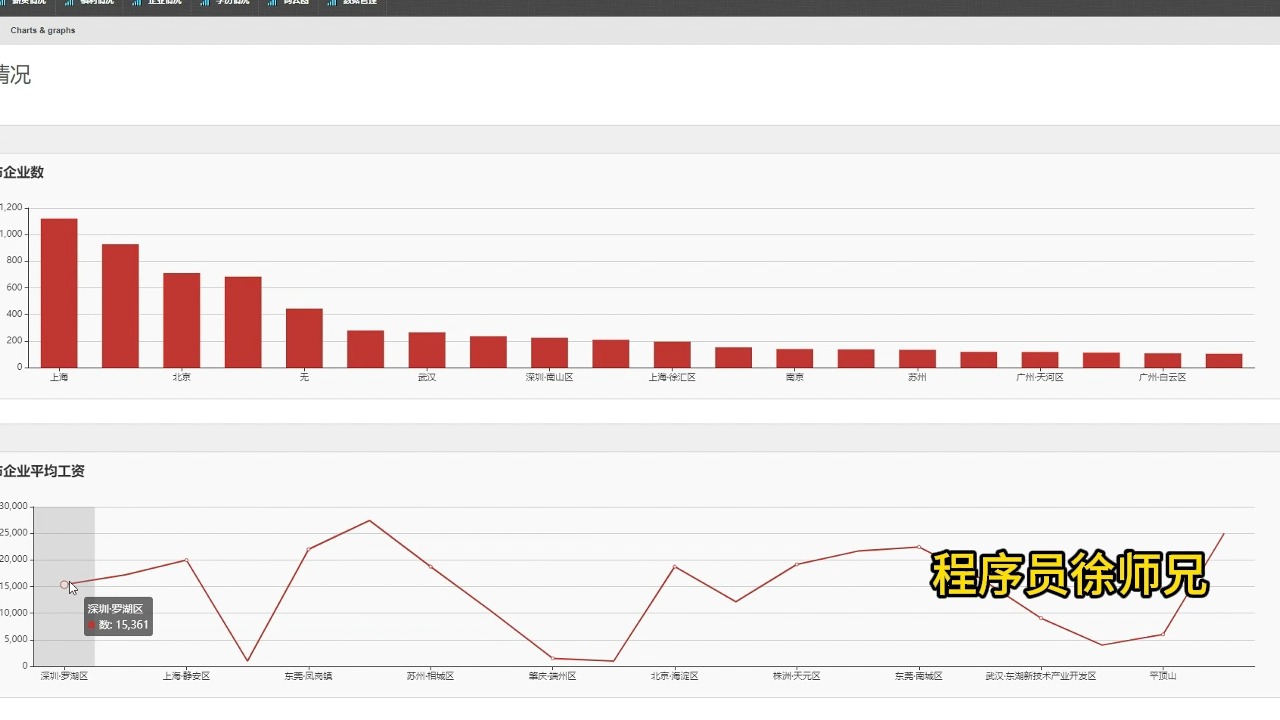Click the 上海·徐汇区 bar
The height and width of the screenshot is (720, 1280).
point(672,355)
